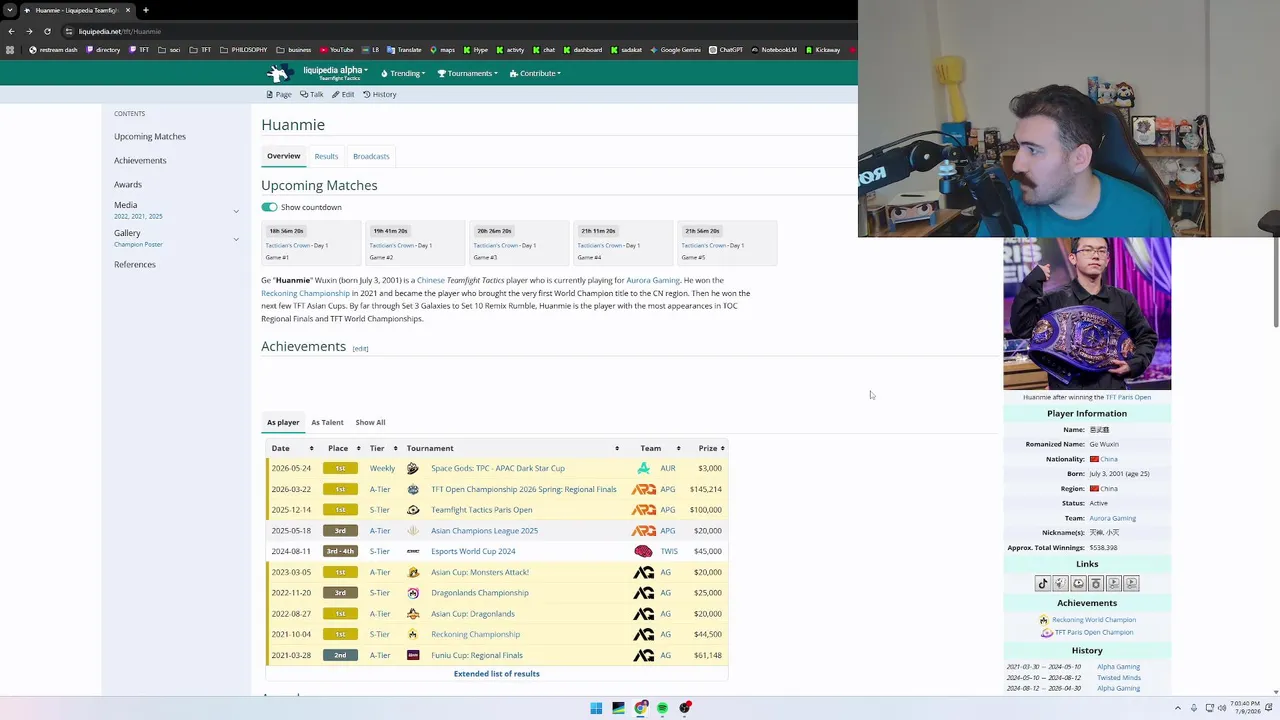Click Huanmie's infobox photo
This screenshot has height=720, width=1280.
tap(1087, 313)
